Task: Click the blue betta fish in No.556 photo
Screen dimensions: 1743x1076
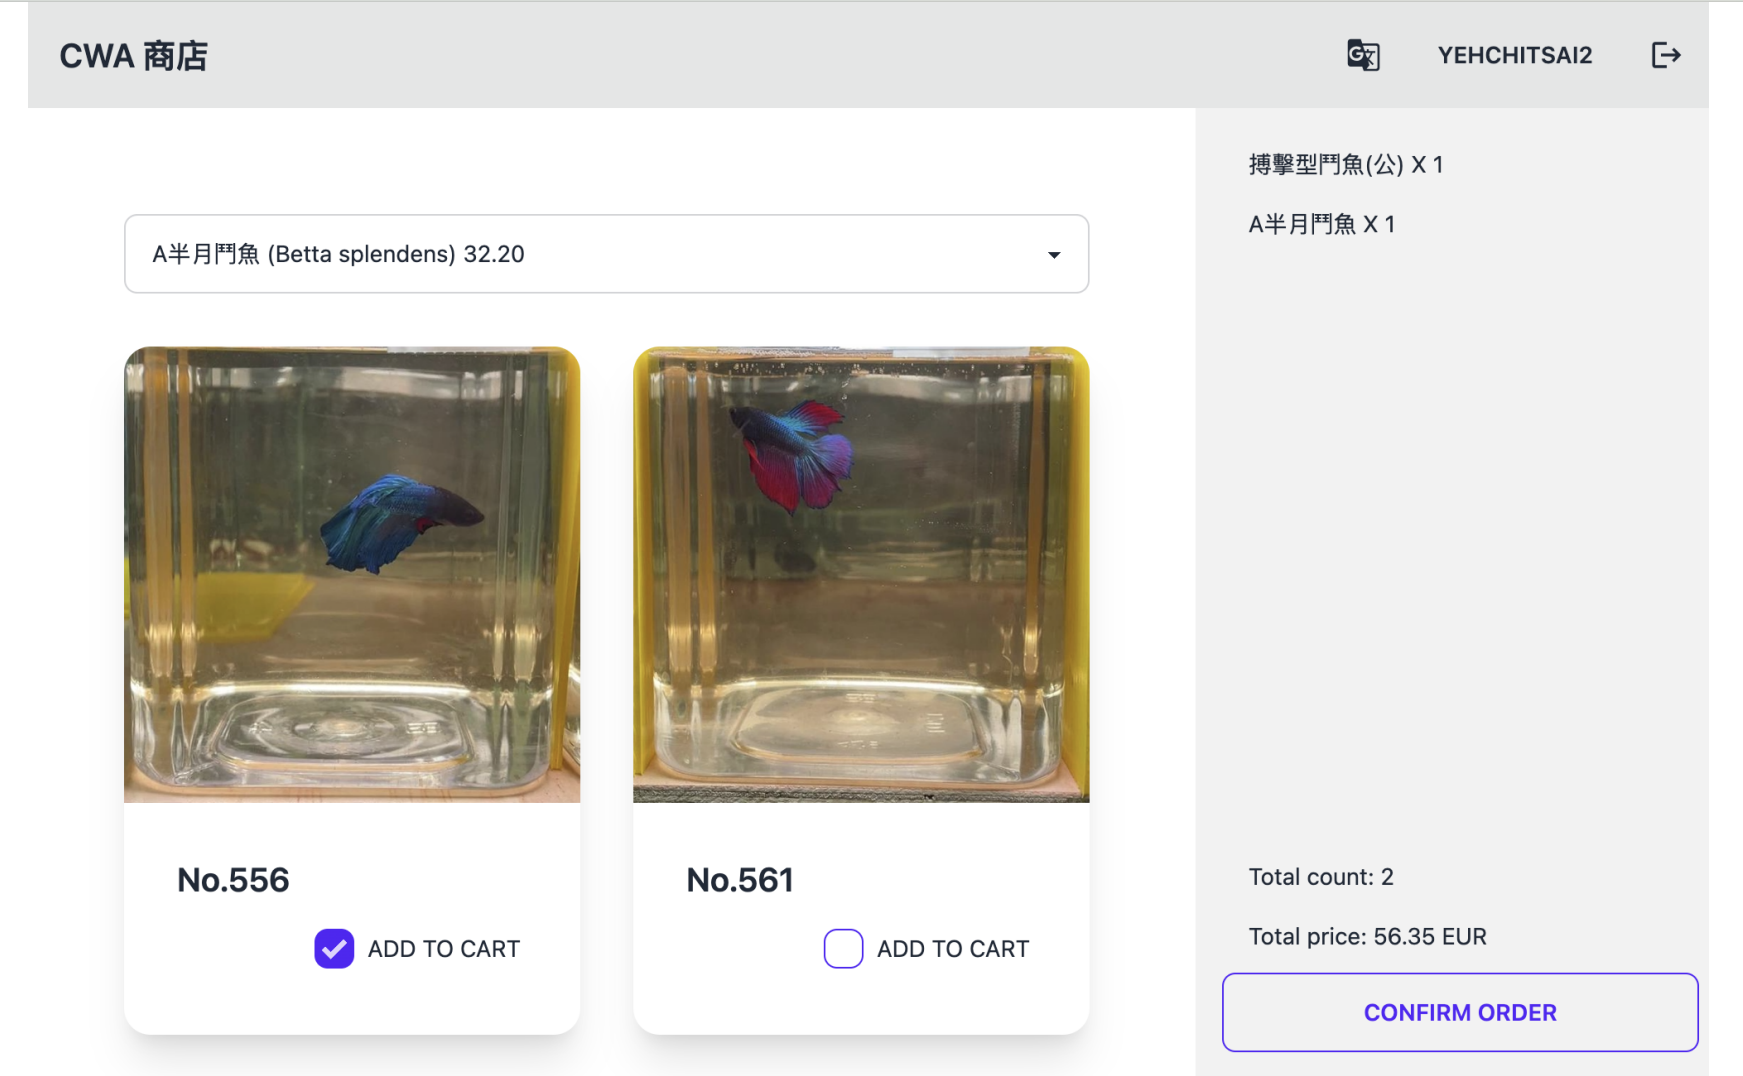Action: [x=398, y=522]
